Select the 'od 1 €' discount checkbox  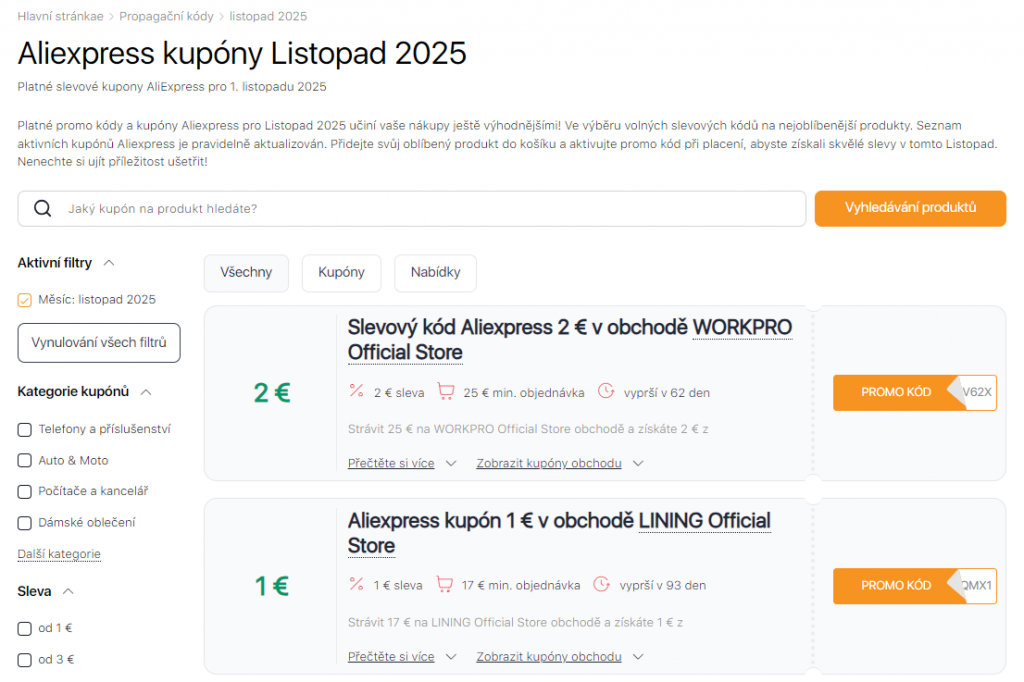[25, 629]
